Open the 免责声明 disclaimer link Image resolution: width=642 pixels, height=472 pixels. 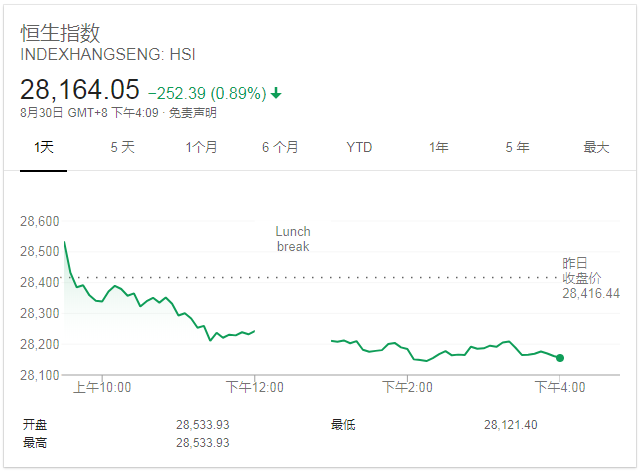192,113
